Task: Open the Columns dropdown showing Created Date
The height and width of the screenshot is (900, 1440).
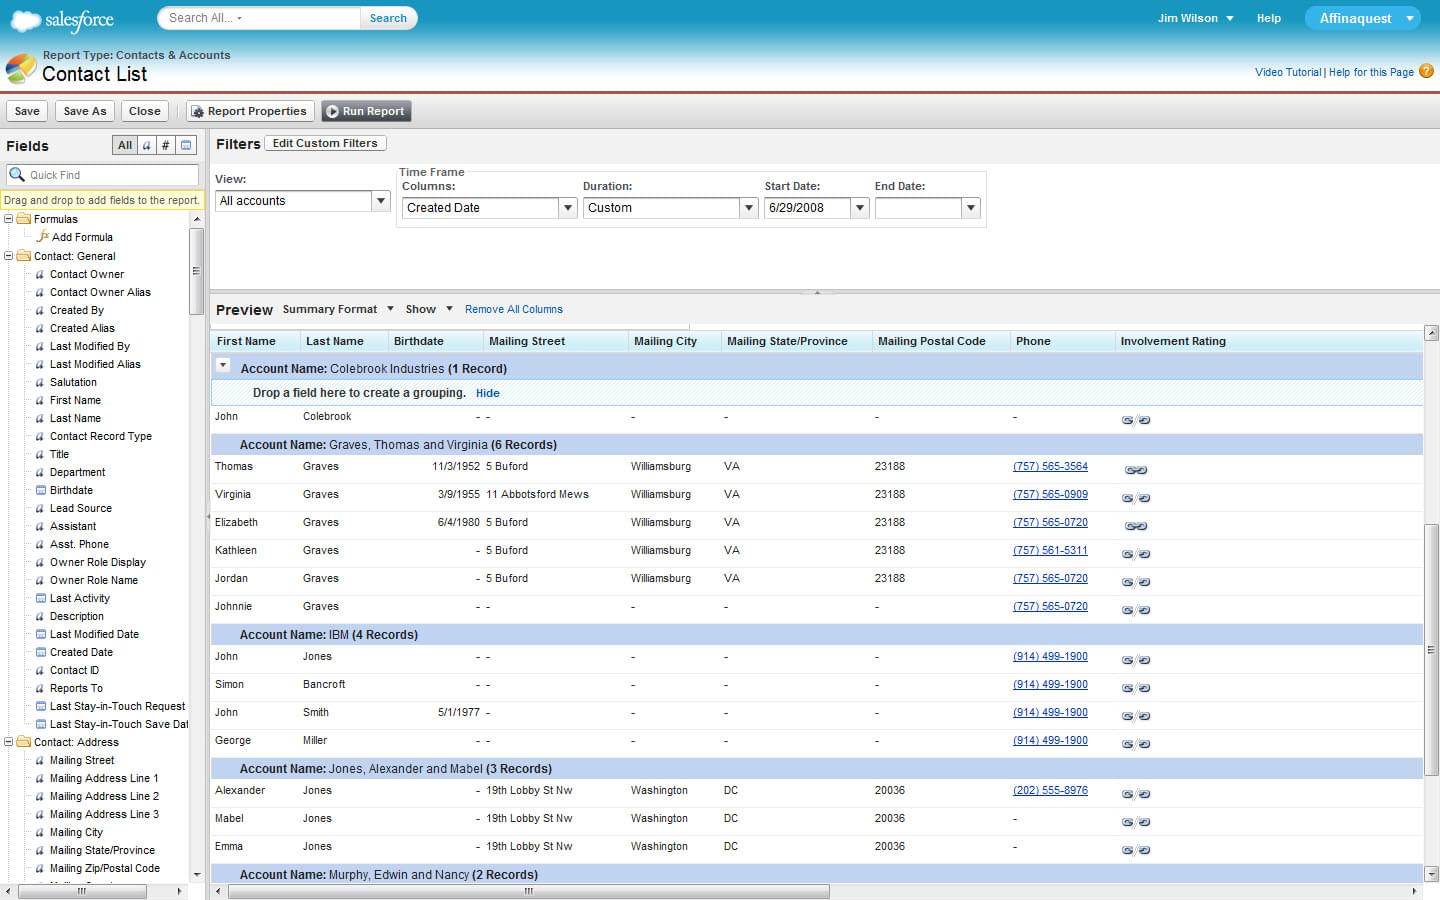Action: (568, 208)
